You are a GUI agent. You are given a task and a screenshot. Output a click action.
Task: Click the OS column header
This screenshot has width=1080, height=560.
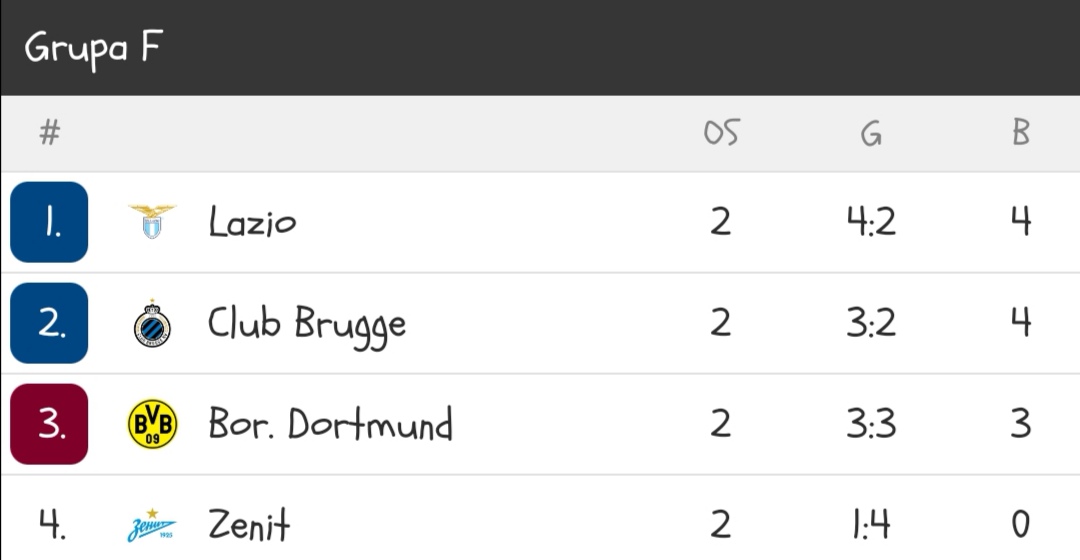coord(720,133)
